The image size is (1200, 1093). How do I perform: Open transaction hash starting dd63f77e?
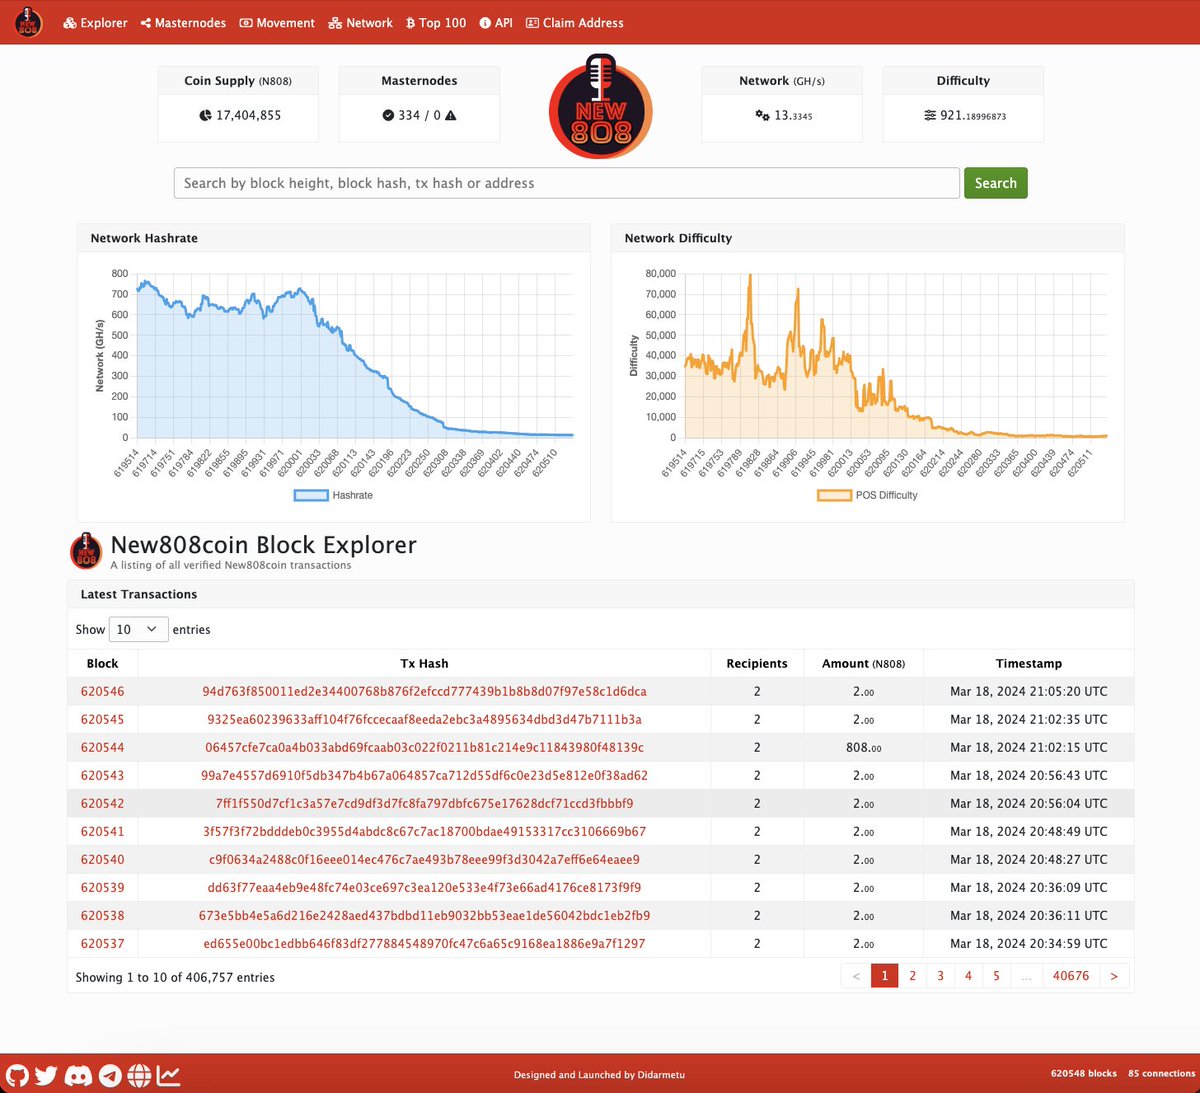(424, 887)
